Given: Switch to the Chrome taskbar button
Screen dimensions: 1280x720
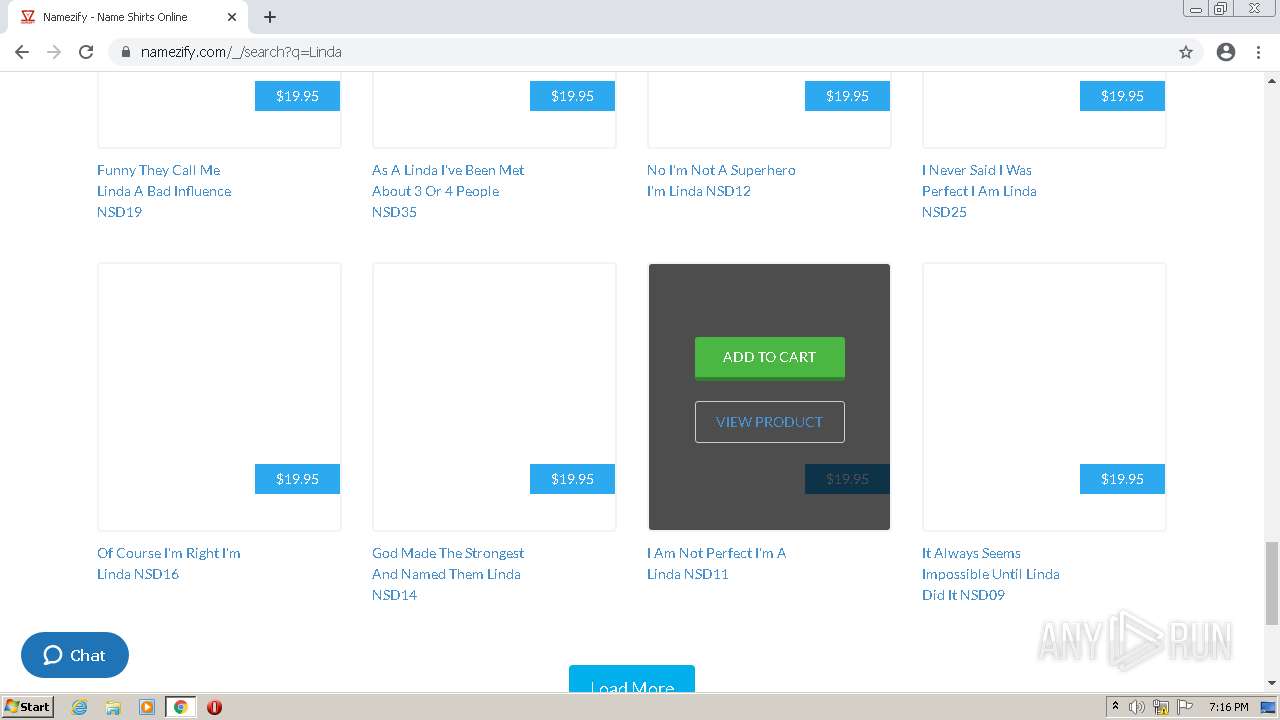Looking at the screenshot, I should (180, 707).
